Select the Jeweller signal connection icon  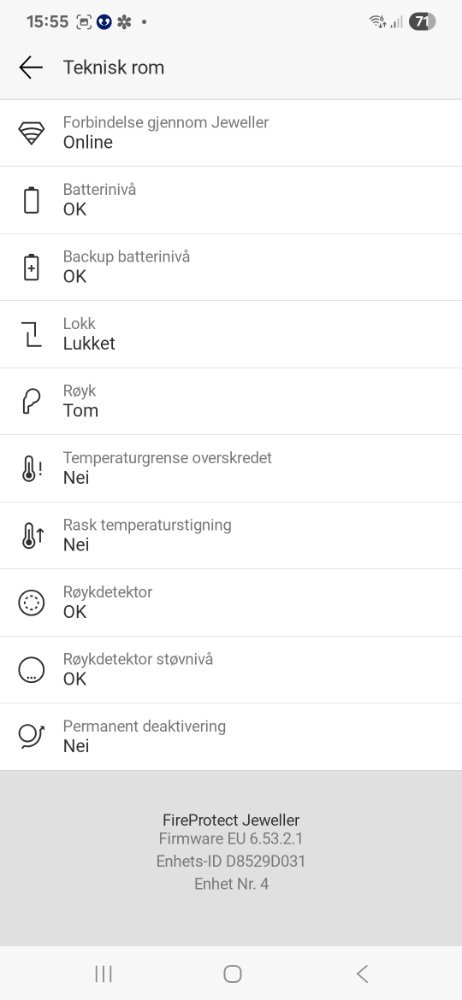(x=31, y=133)
